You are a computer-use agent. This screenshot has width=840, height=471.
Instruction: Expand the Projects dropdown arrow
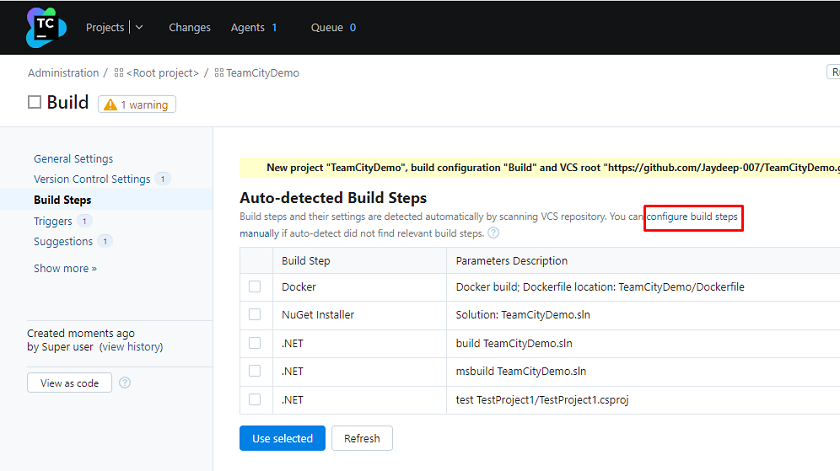139,27
